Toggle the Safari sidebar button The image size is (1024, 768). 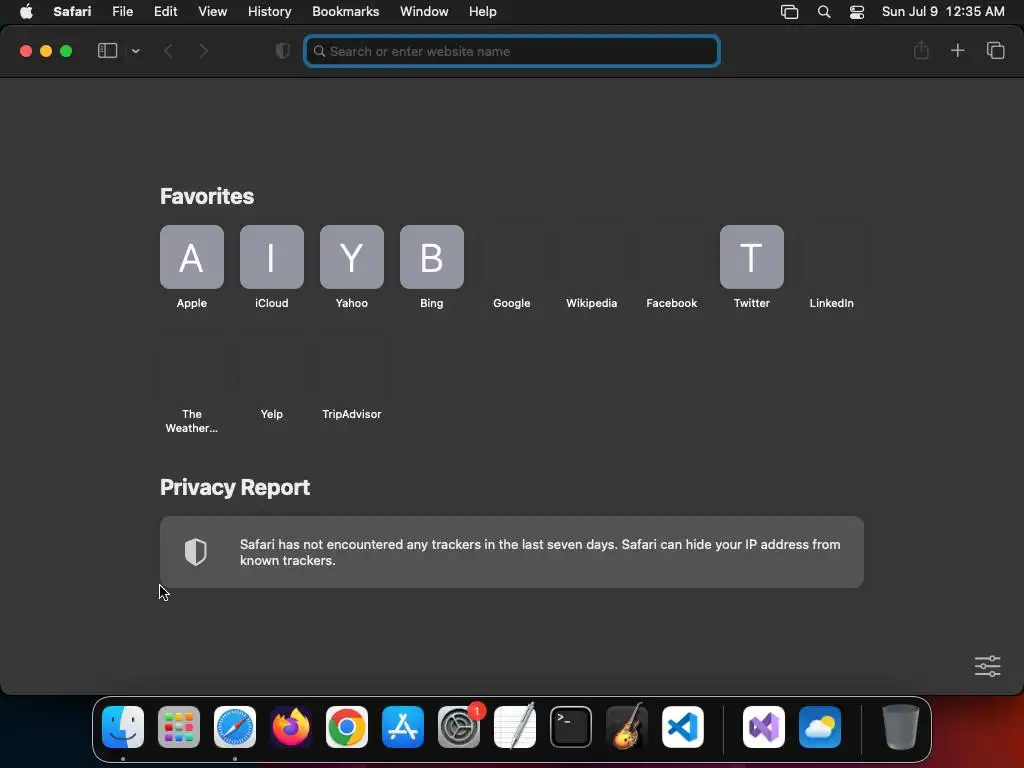(107, 51)
